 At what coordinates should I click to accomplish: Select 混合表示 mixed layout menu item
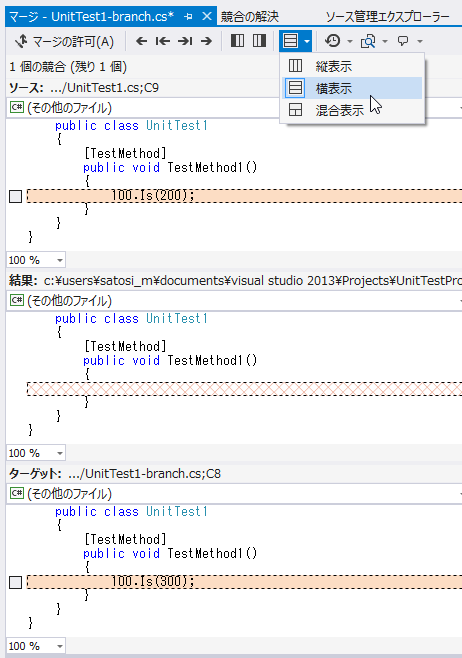[x=353, y=110]
